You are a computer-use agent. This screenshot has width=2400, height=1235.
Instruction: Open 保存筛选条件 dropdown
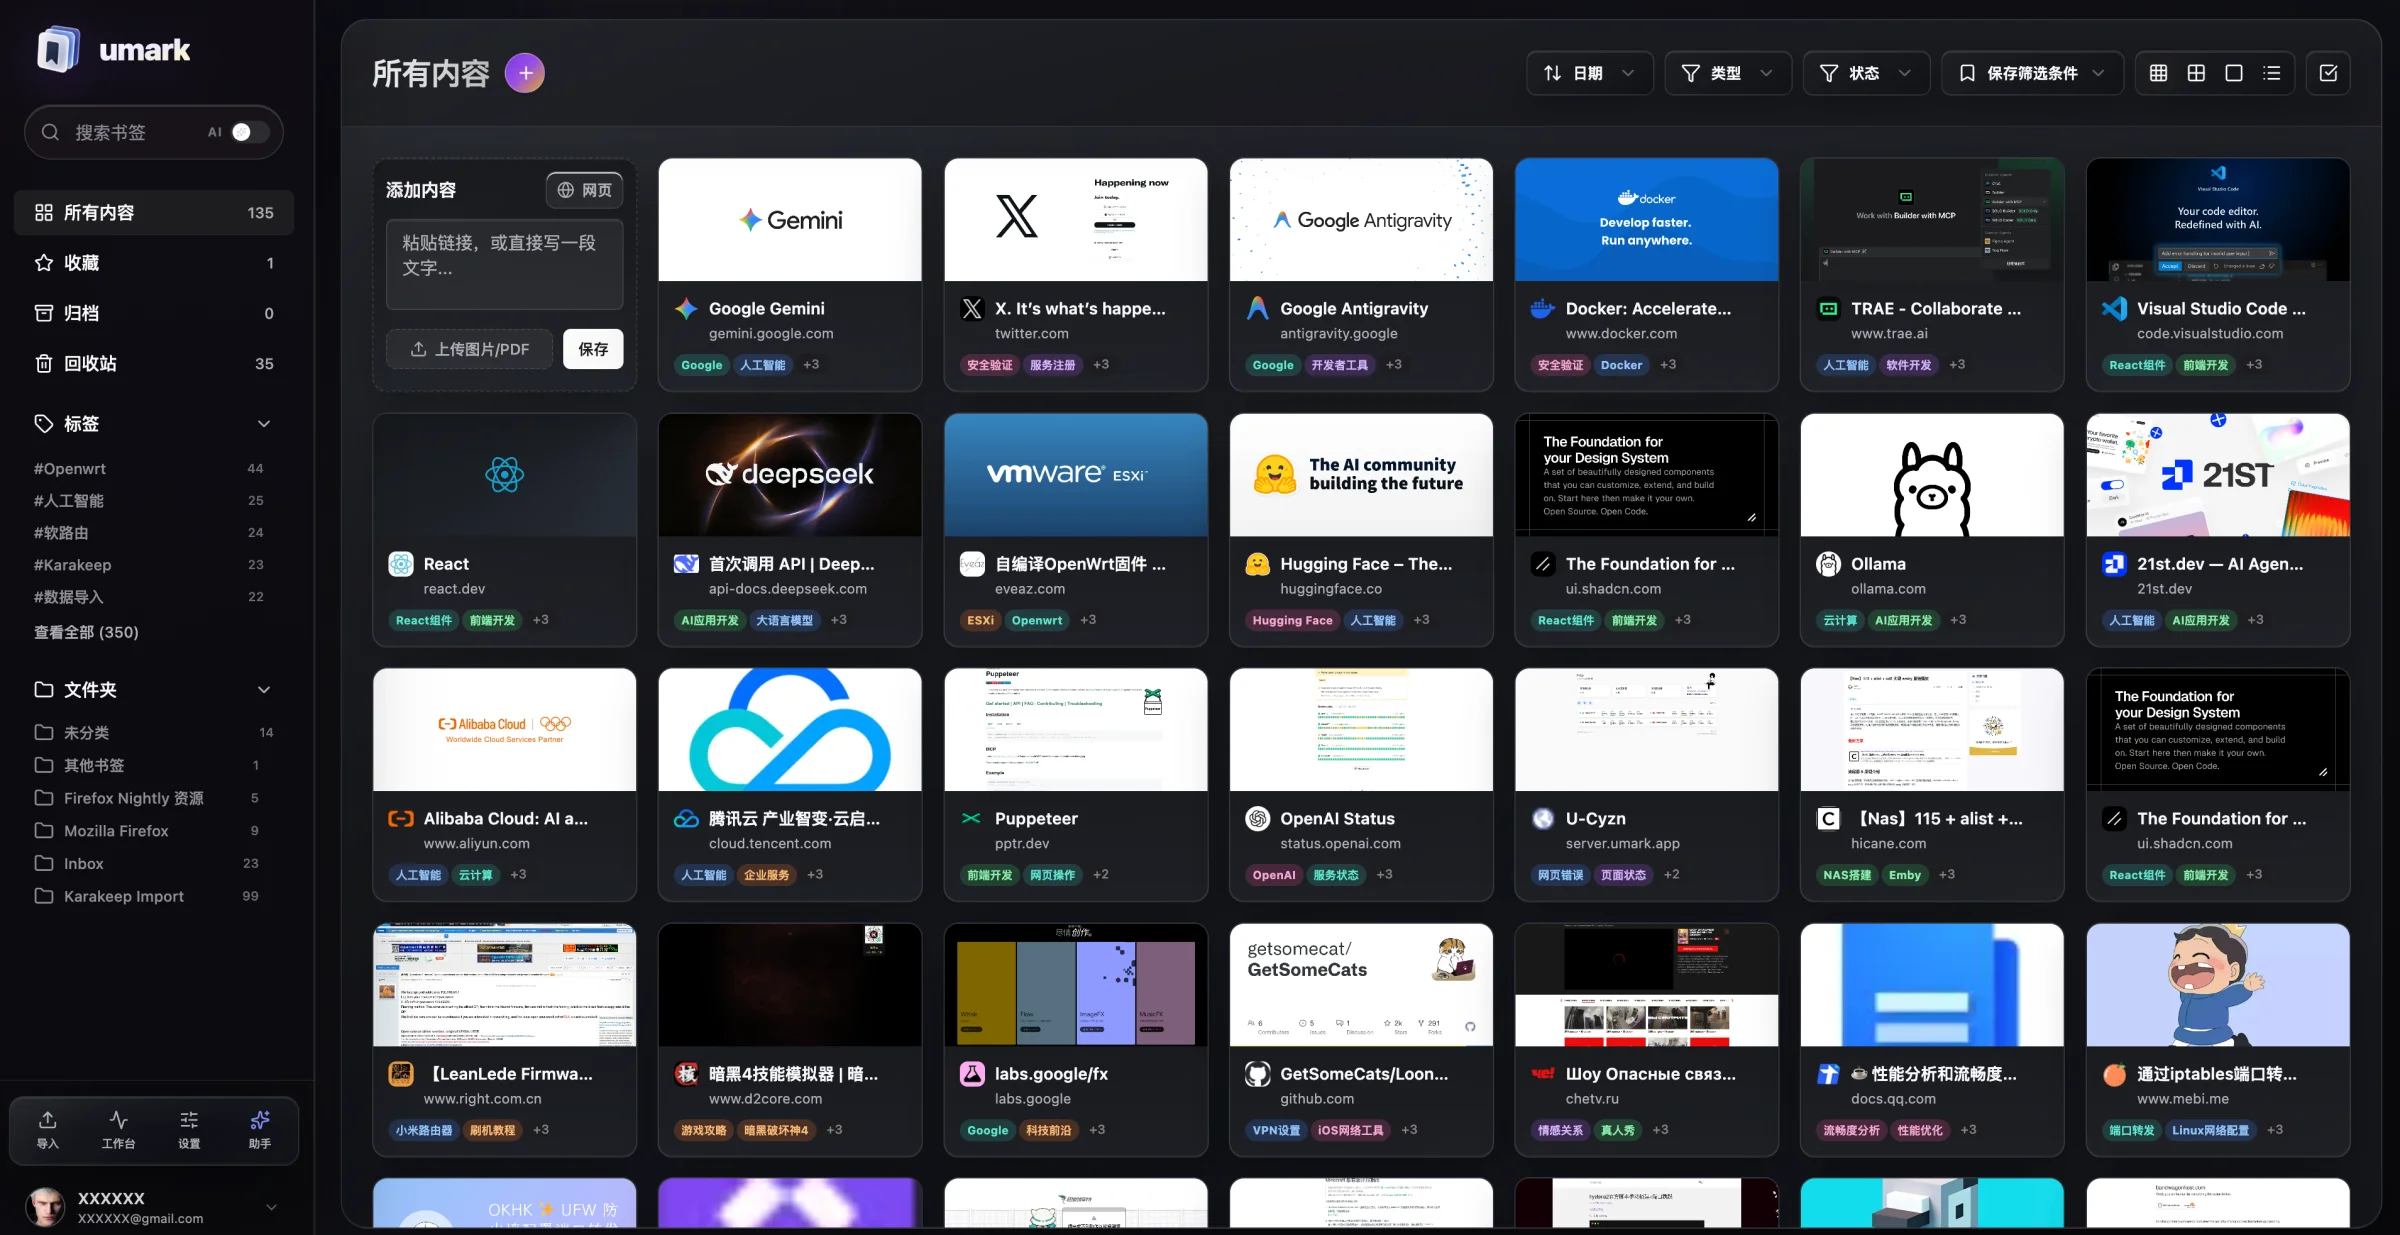coord(2032,73)
